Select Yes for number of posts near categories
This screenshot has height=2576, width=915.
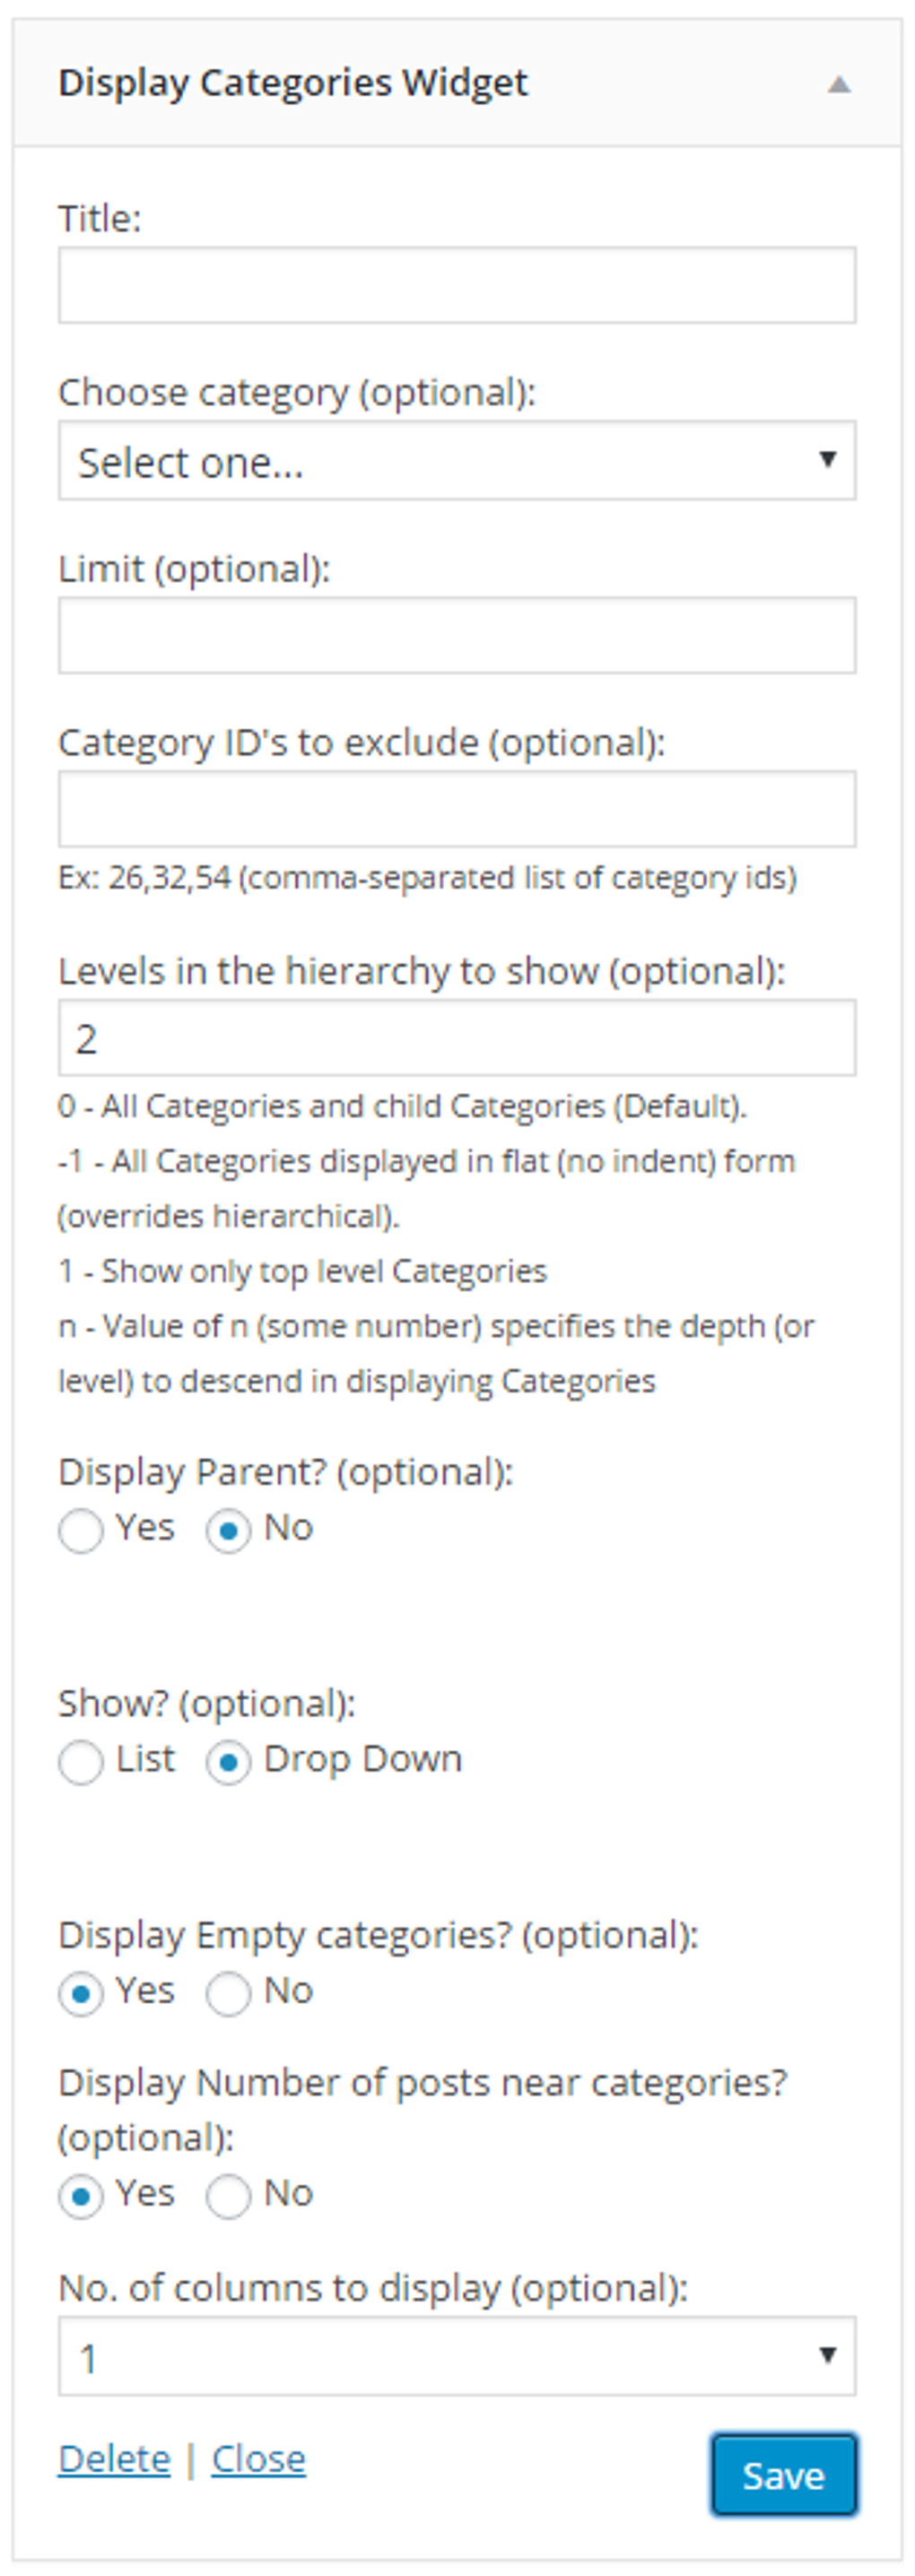click(x=81, y=2192)
